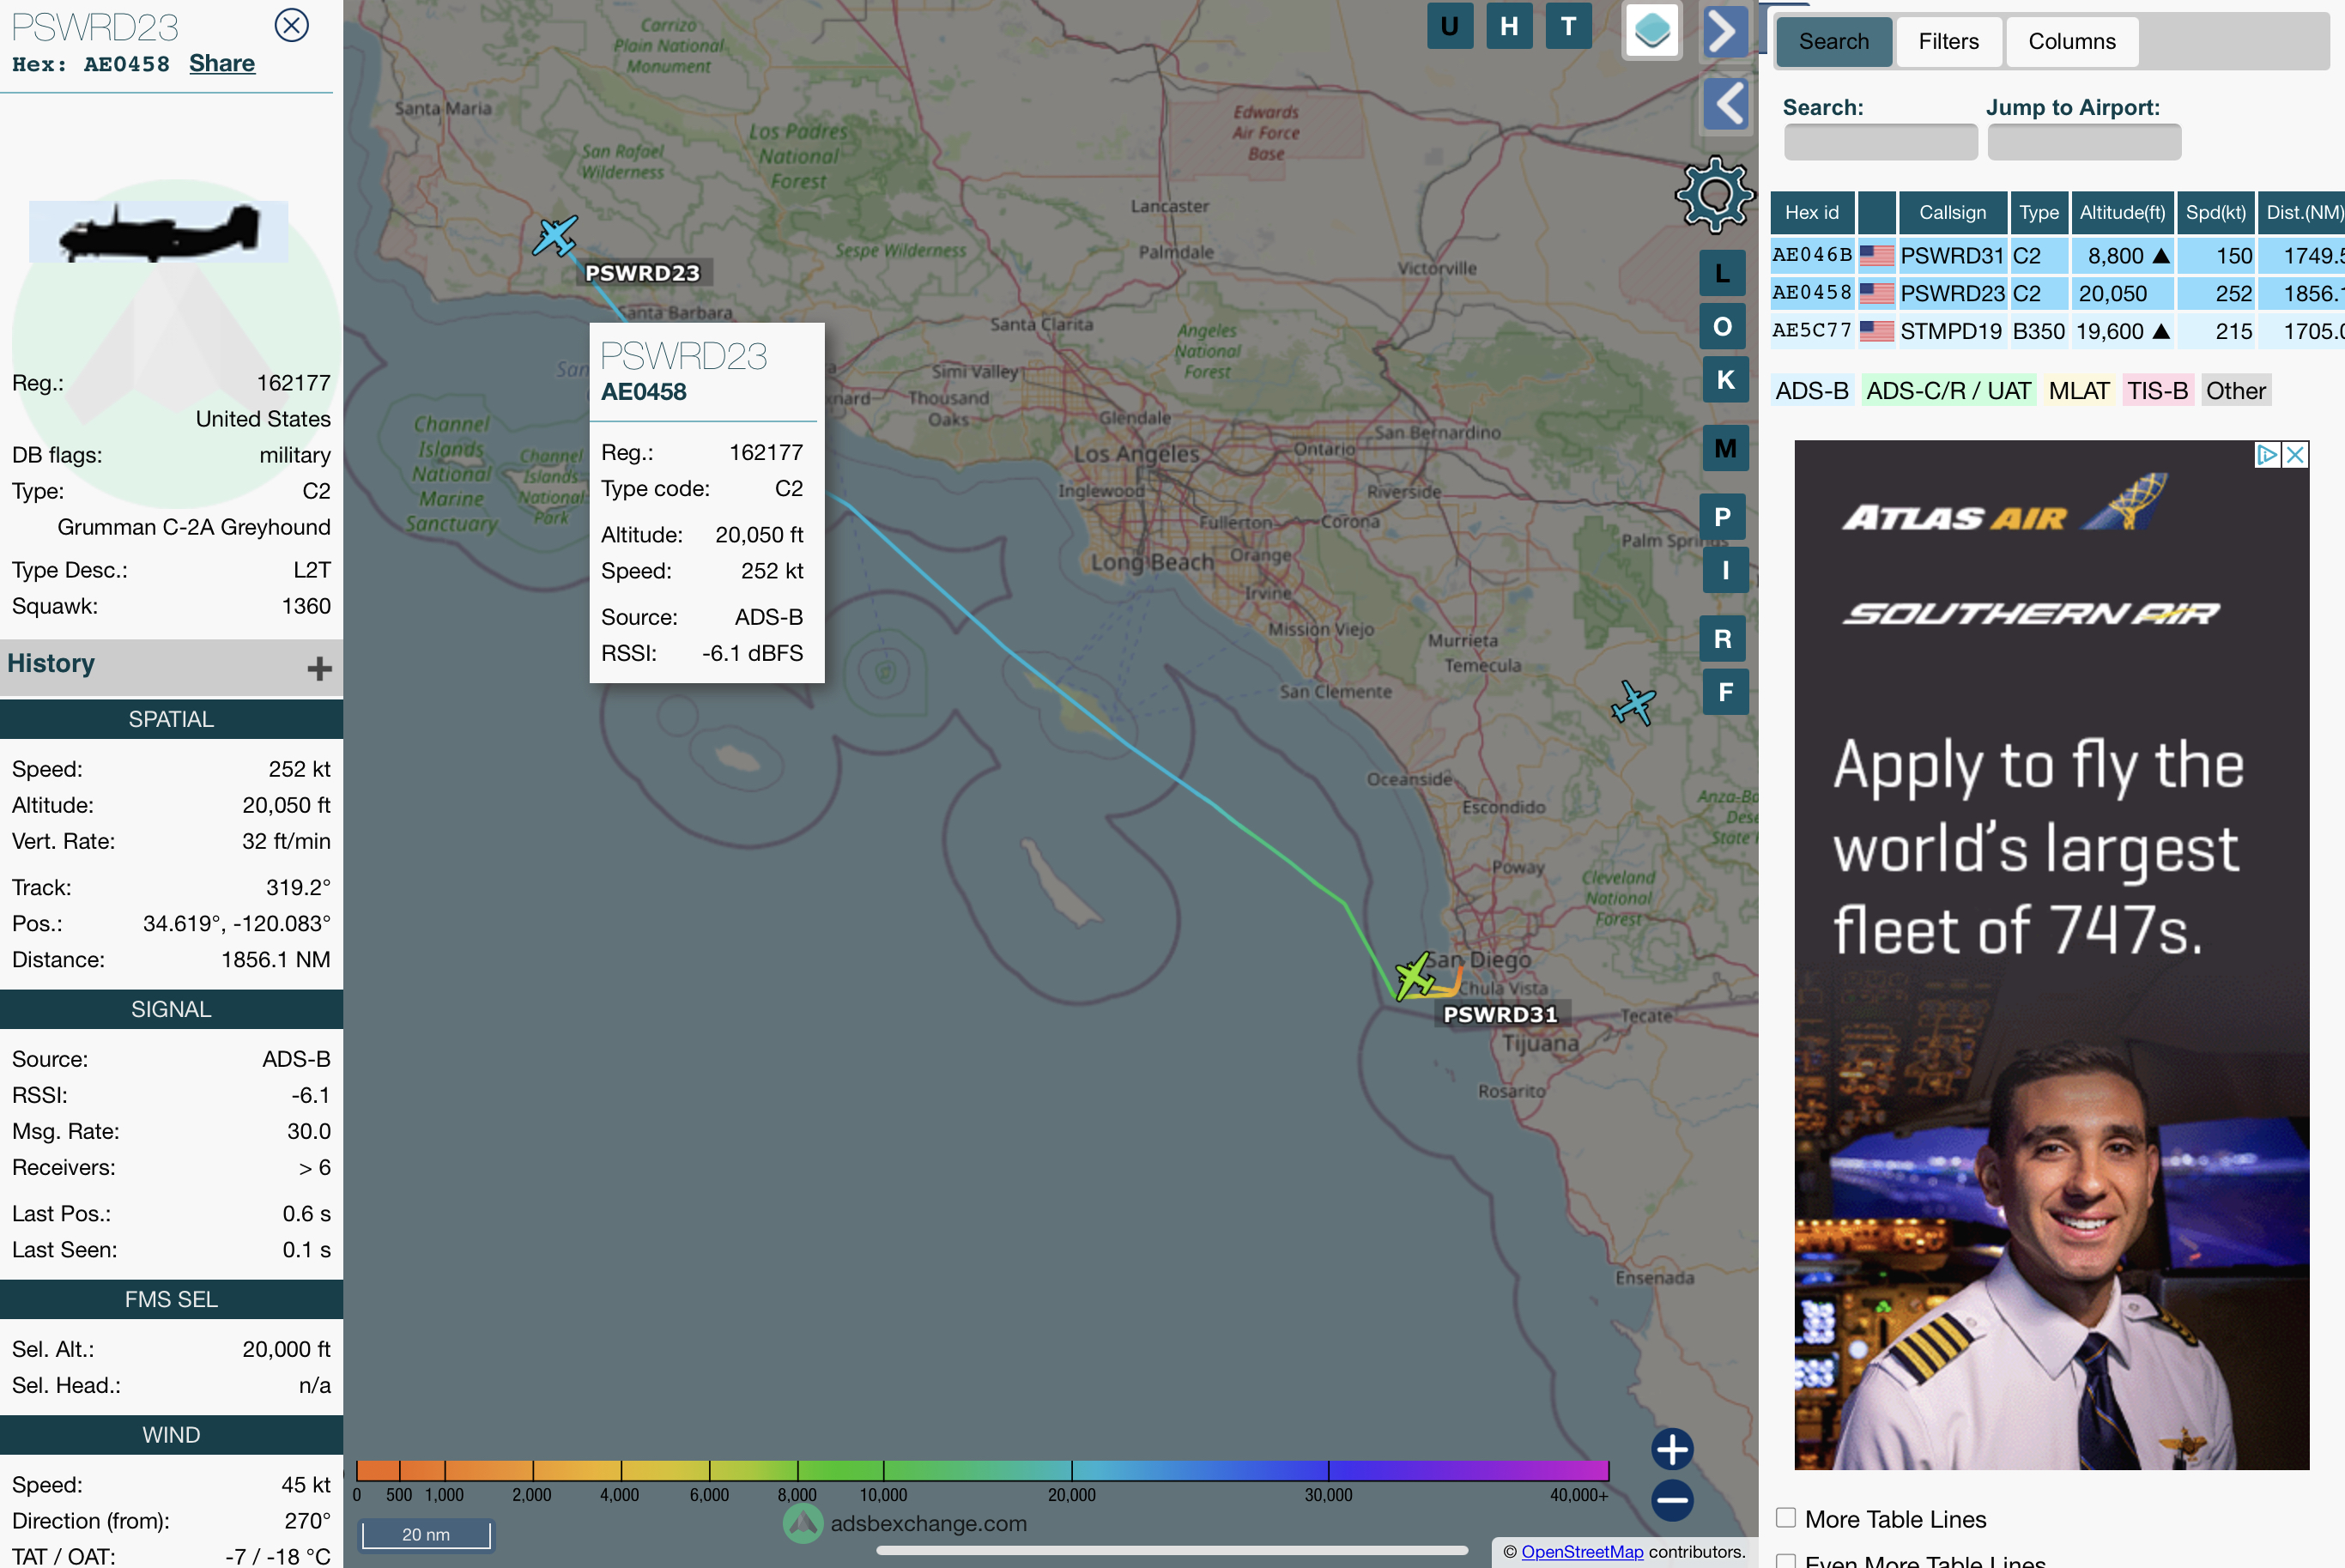Click the U map button
Viewport: 2345px width, 1568px height.
click(x=1450, y=26)
